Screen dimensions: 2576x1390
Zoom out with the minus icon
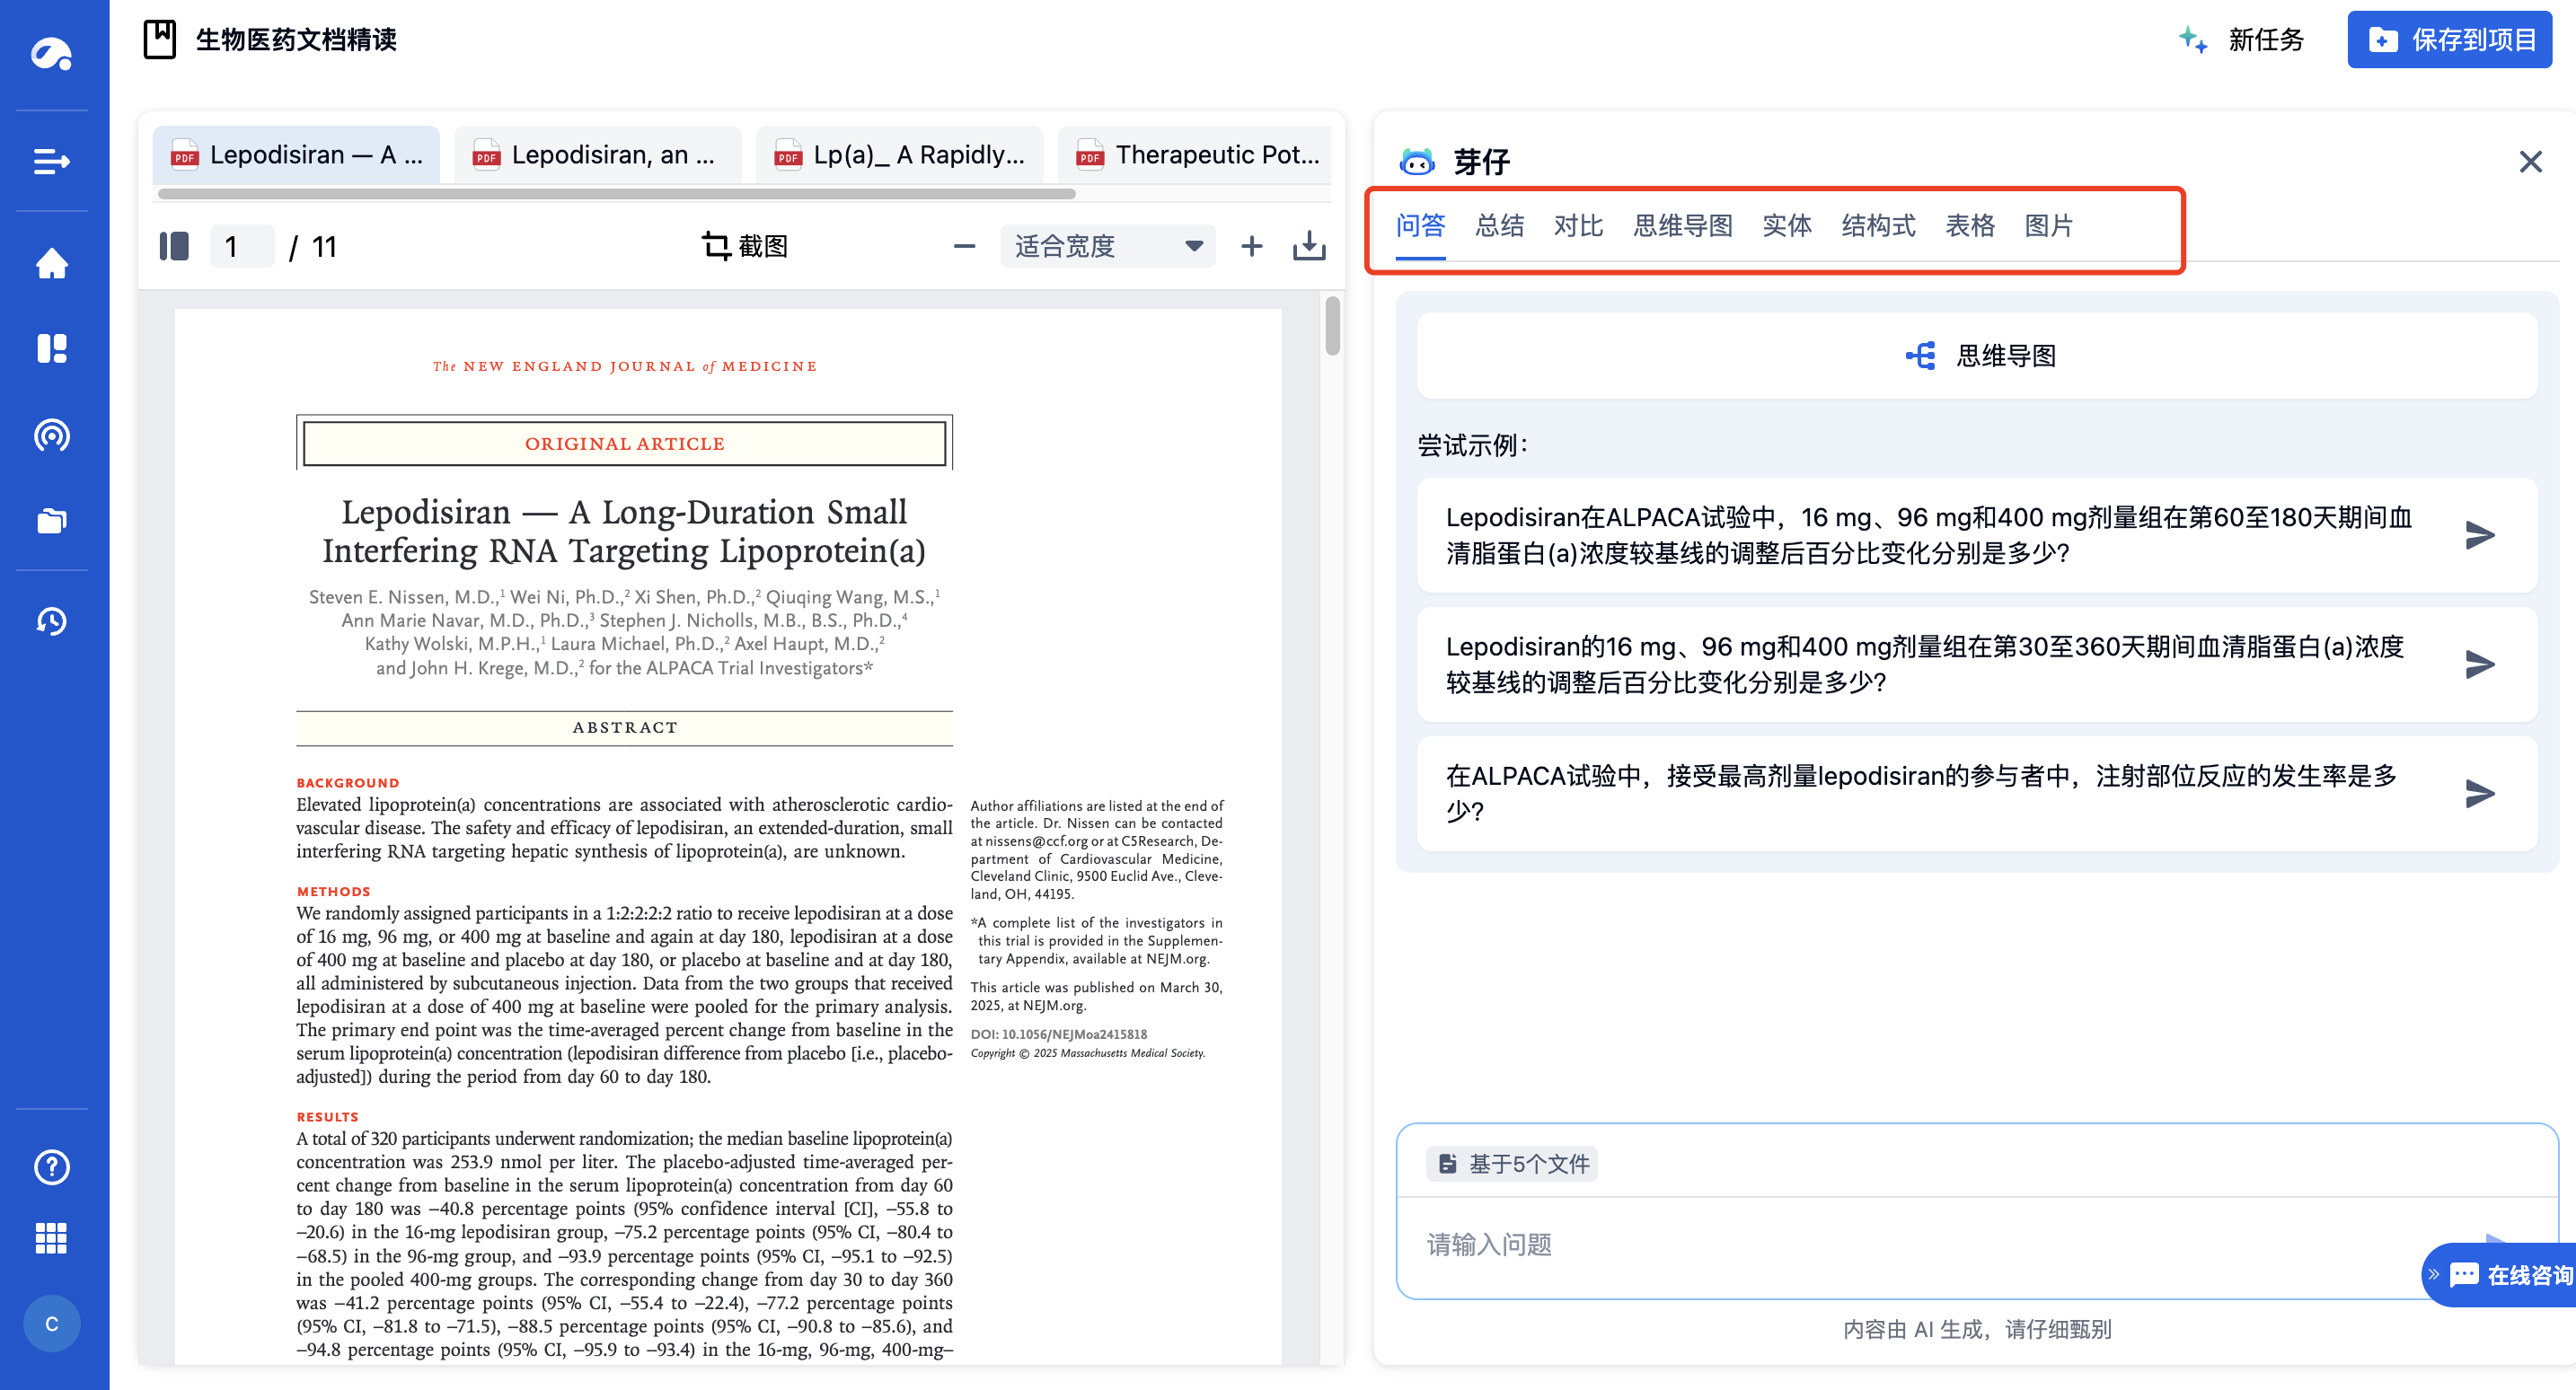pos(963,246)
